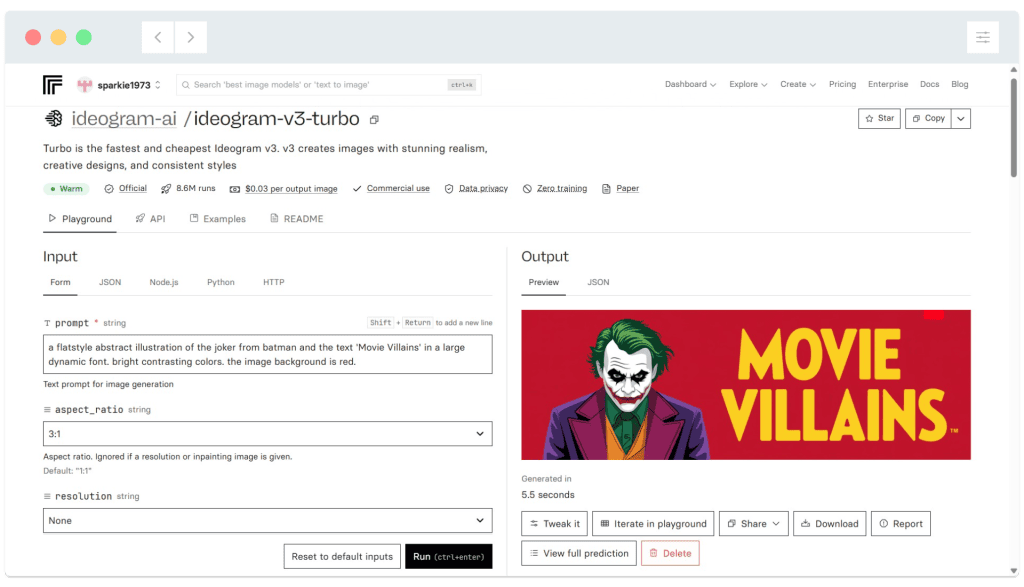The width and height of the screenshot is (1024, 587).
Task: Switch to the Examples tab
Action: pos(217,219)
